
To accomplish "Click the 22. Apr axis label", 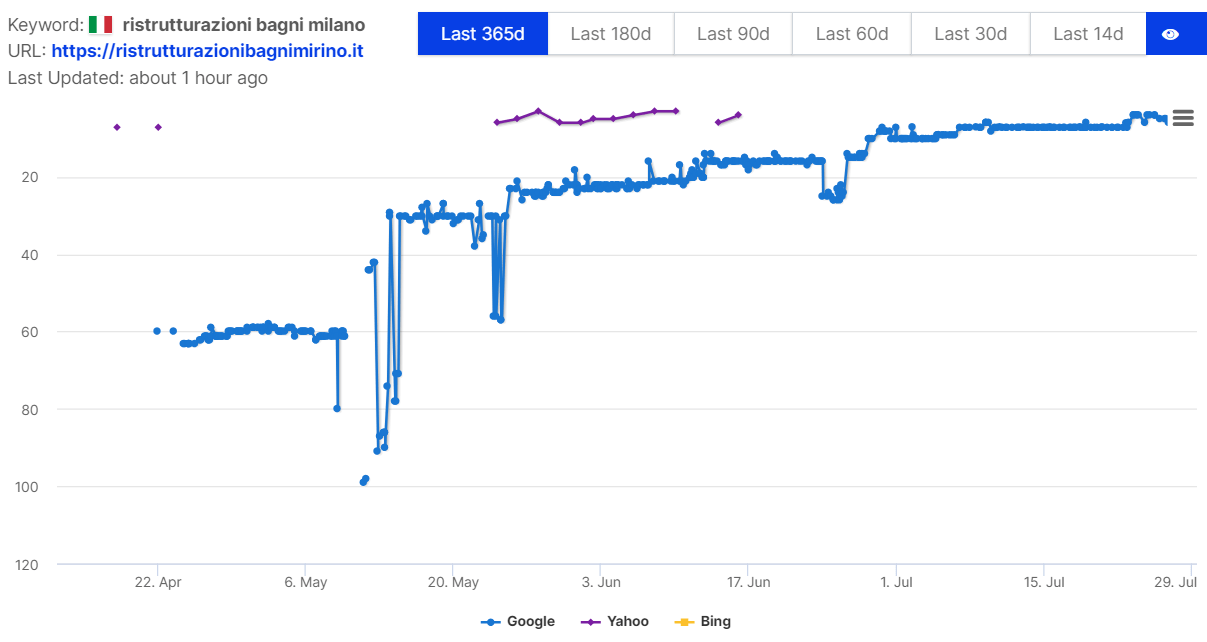I will point(157,582).
